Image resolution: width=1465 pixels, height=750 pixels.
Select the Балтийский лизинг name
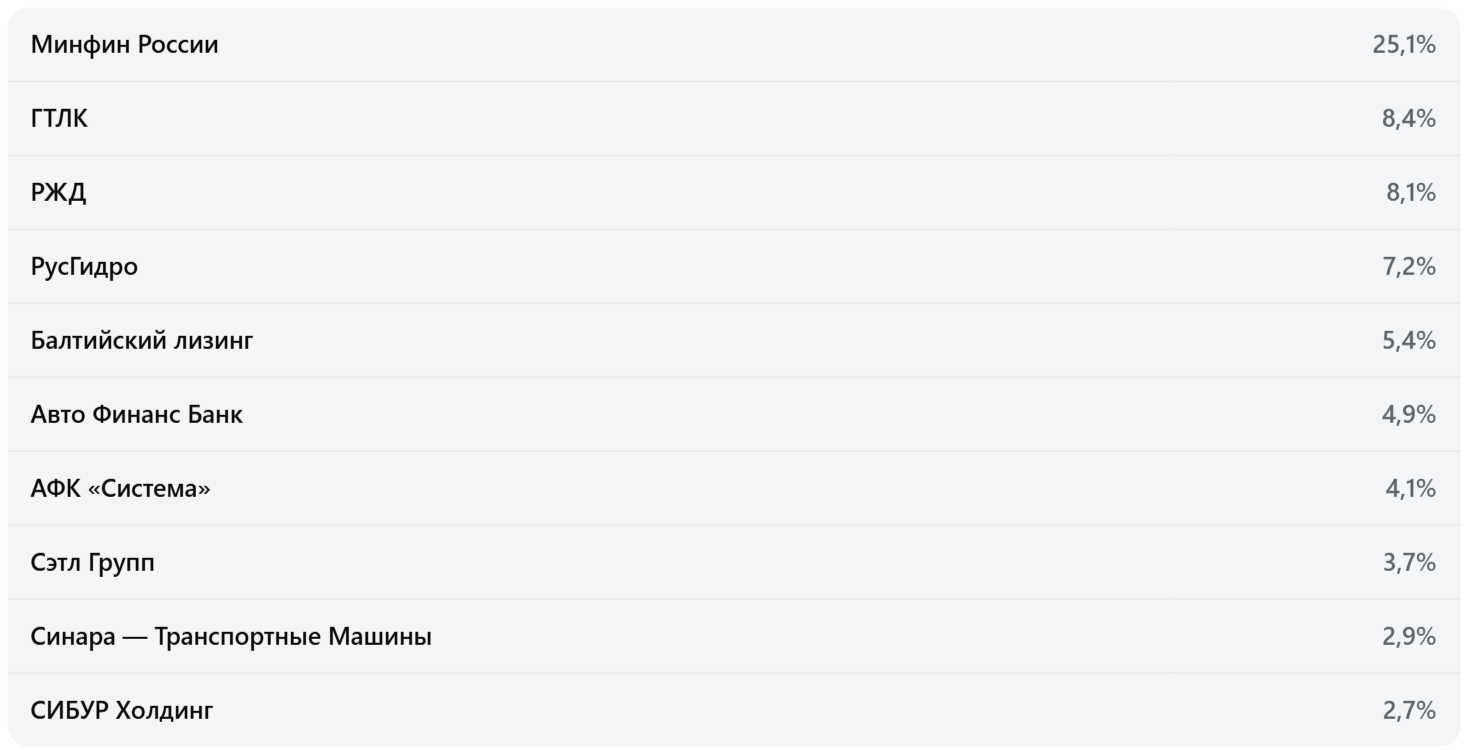point(142,341)
